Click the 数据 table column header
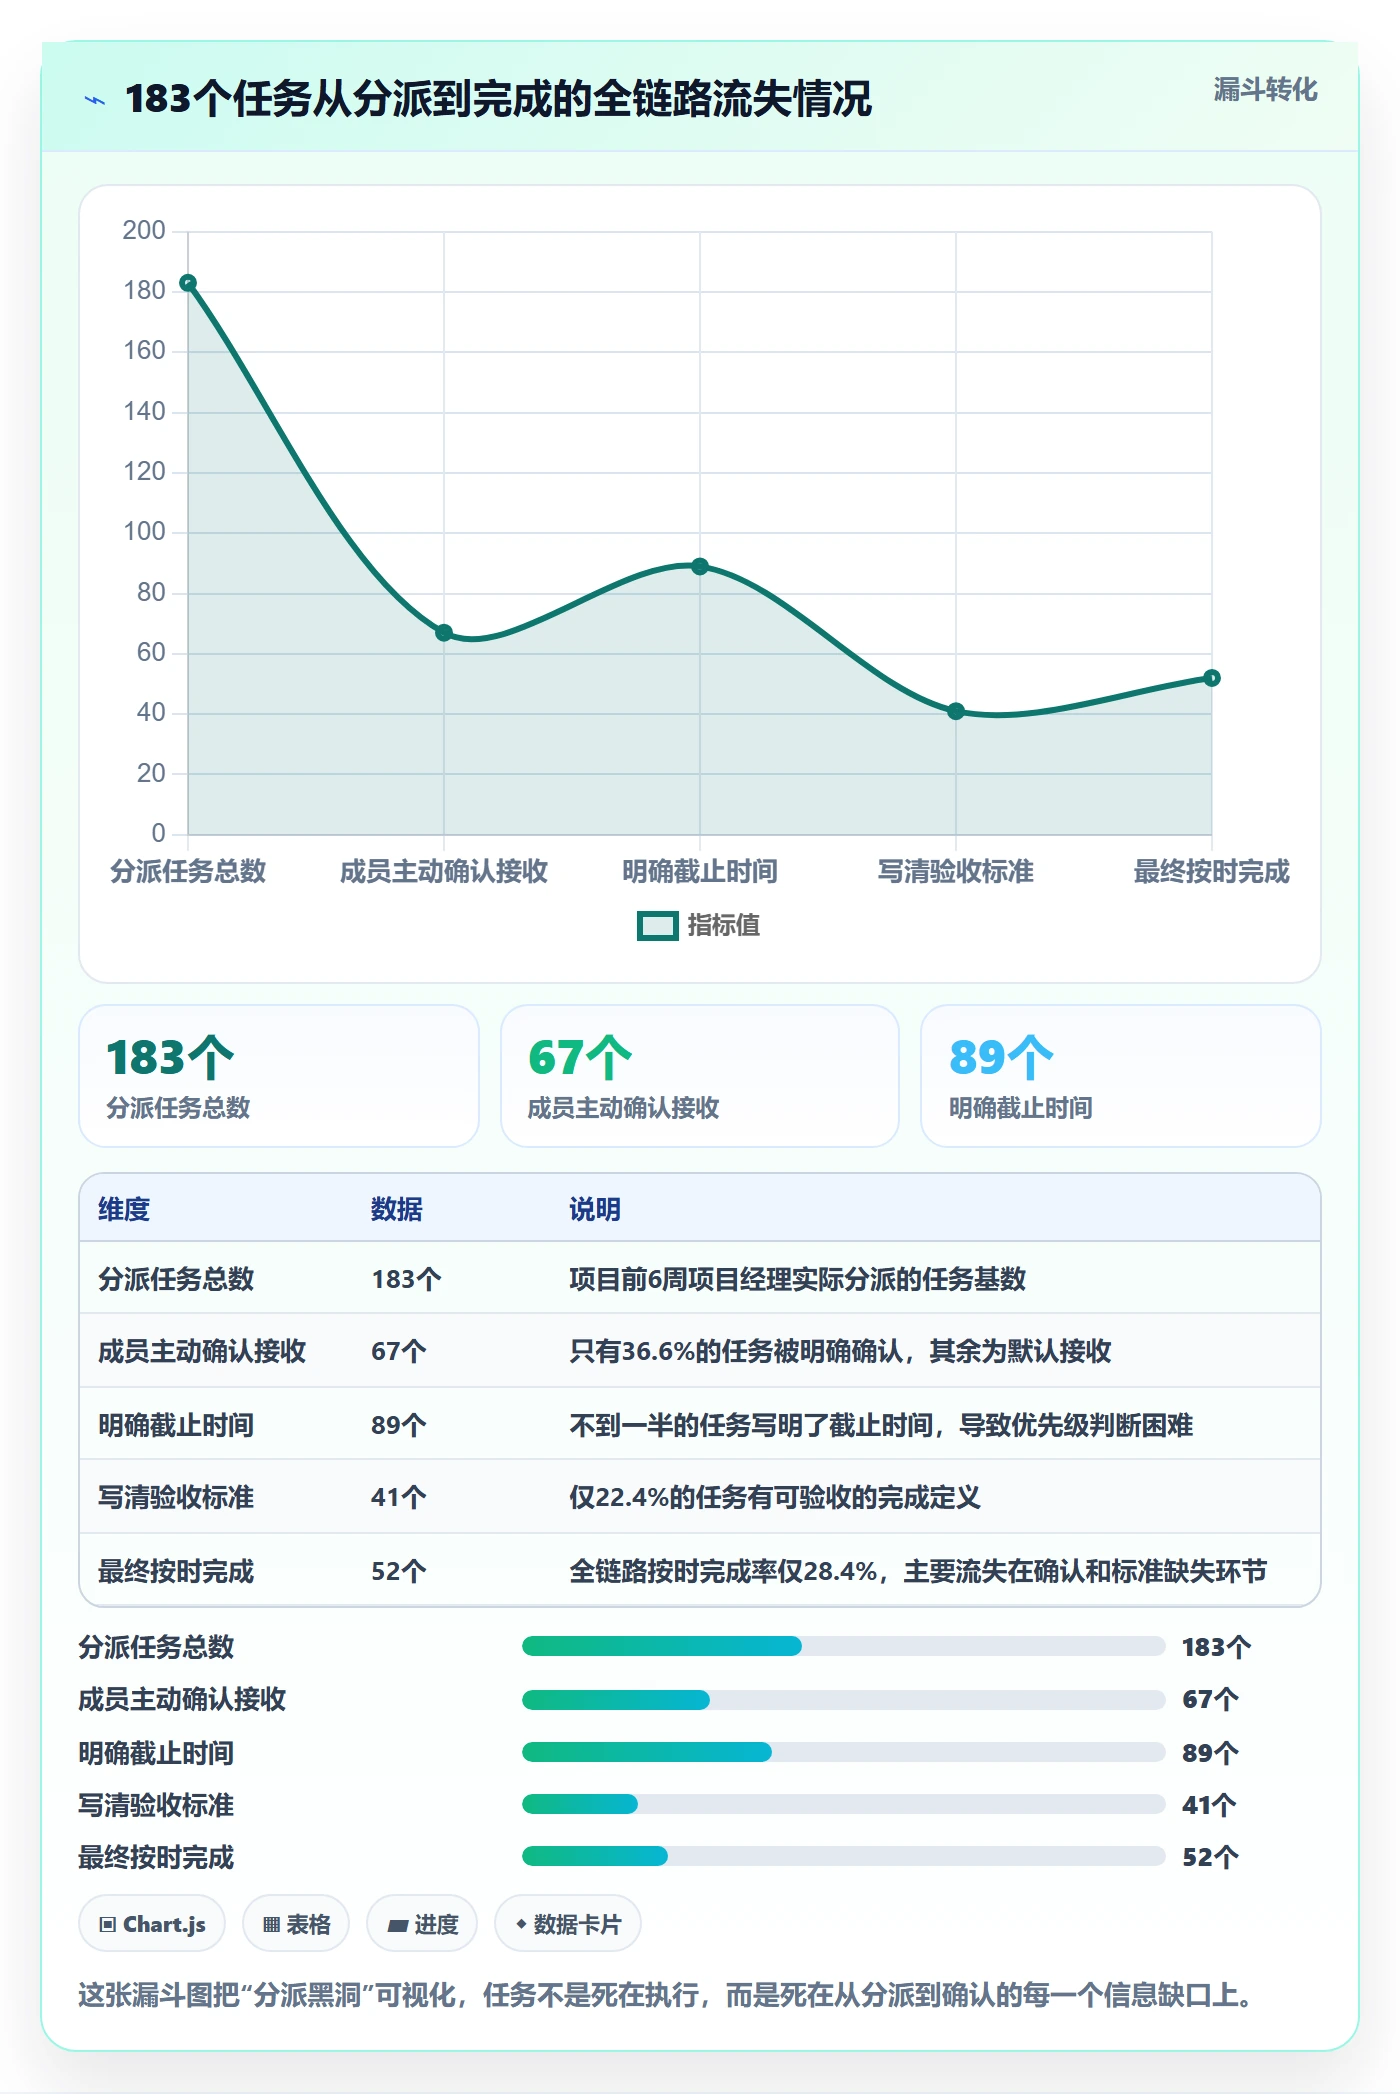The height and width of the screenshot is (2094, 1400). (x=397, y=1209)
